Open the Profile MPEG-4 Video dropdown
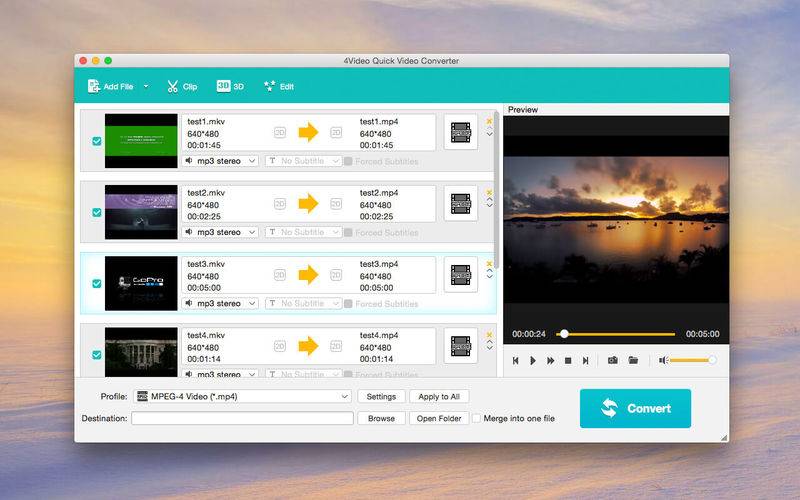Screen dimensions: 800x500 242,396
